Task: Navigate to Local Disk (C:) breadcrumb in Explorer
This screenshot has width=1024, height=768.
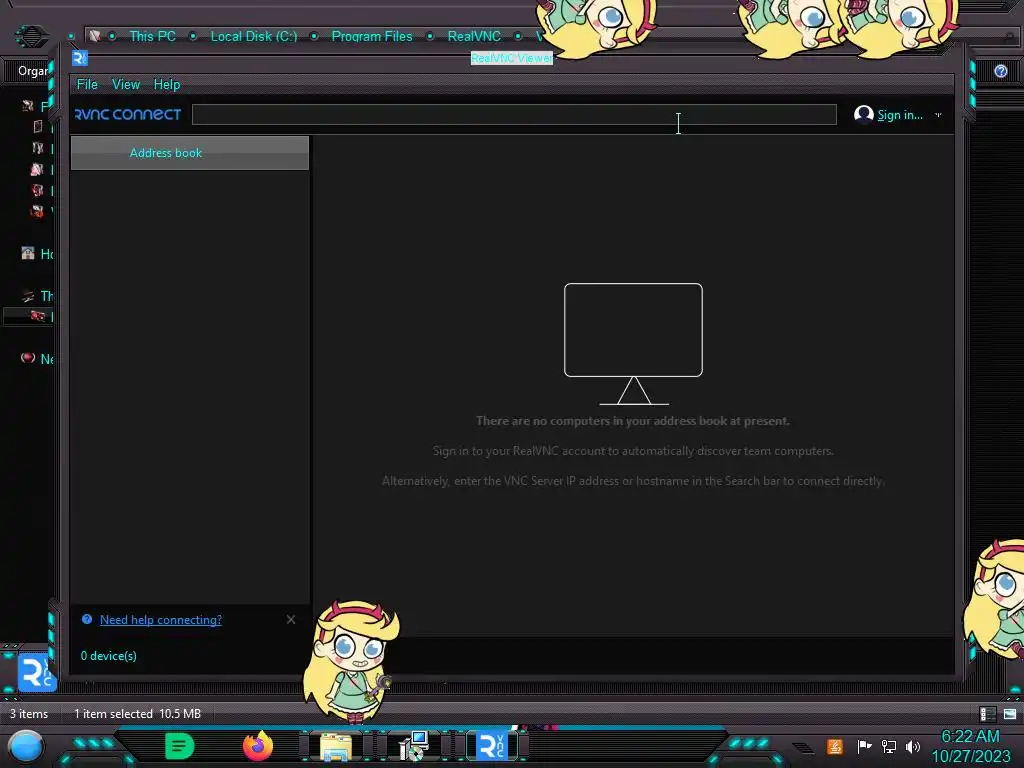Action: point(253,36)
